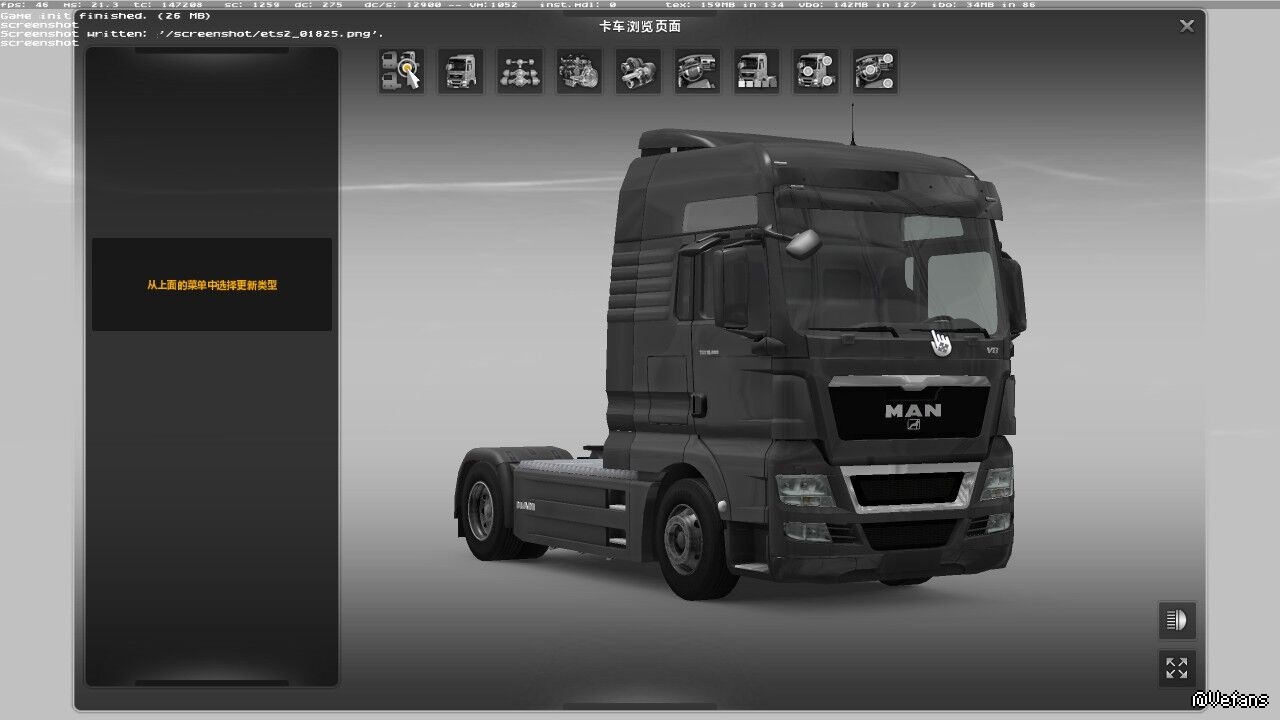Select the interior dashboard upgrade icon

point(697,71)
